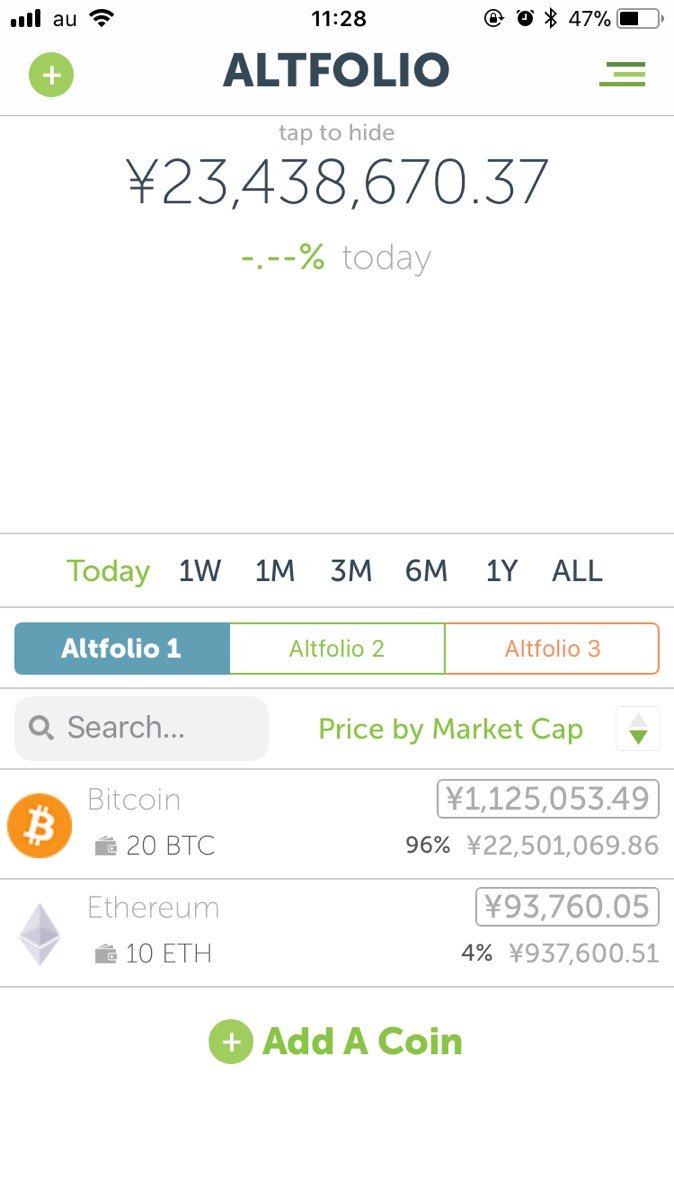Focus the Search coins field
674x1200 pixels.
[x=160, y=728]
